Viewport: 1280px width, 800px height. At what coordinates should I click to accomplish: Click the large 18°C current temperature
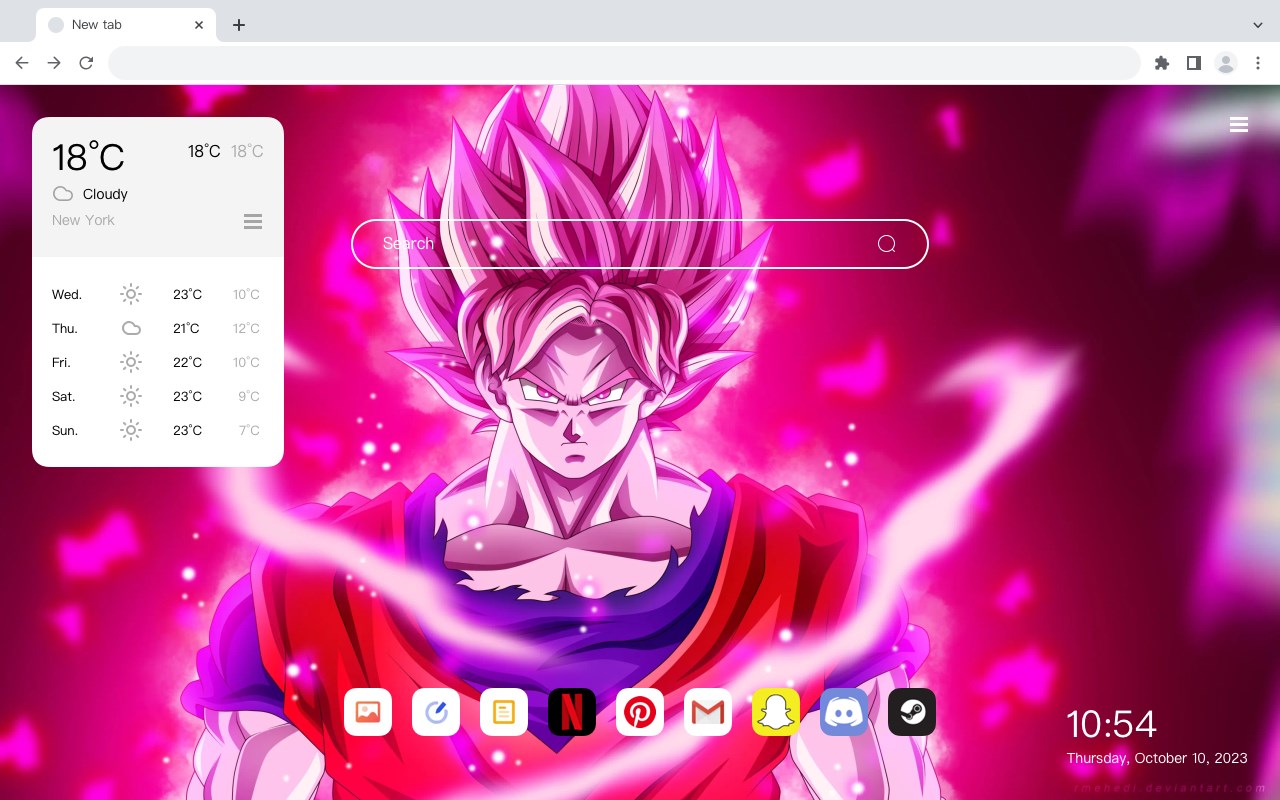coord(88,157)
